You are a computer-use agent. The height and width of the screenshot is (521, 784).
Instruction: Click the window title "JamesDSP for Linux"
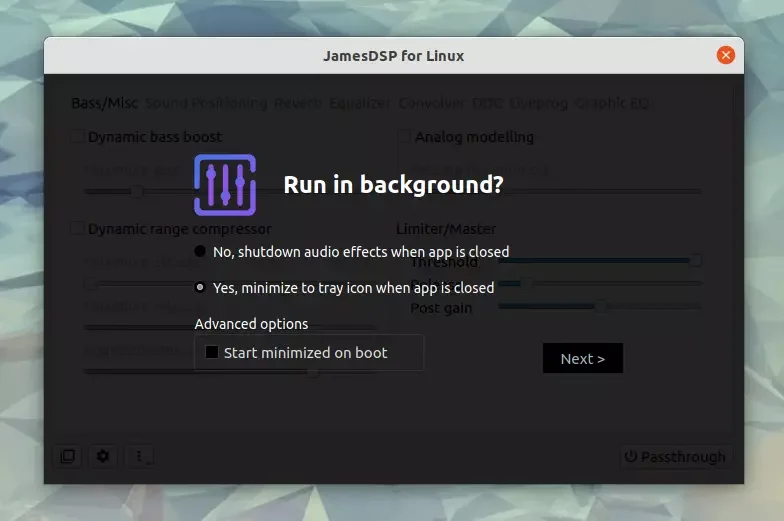click(x=394, y=56)
